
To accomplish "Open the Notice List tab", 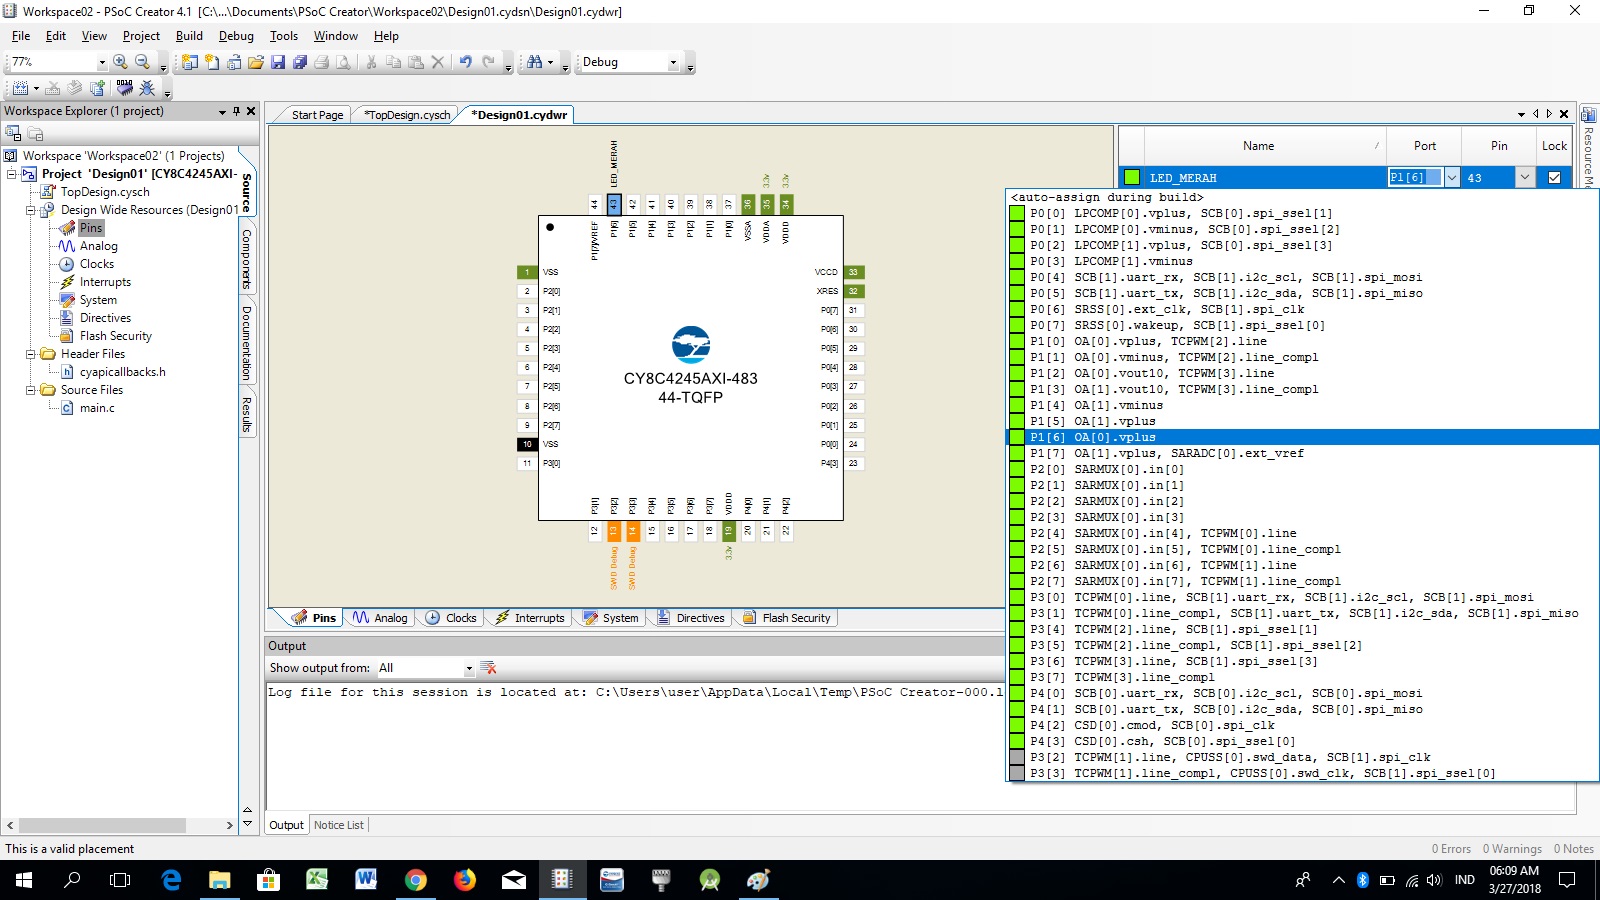I will coord(339,825).
